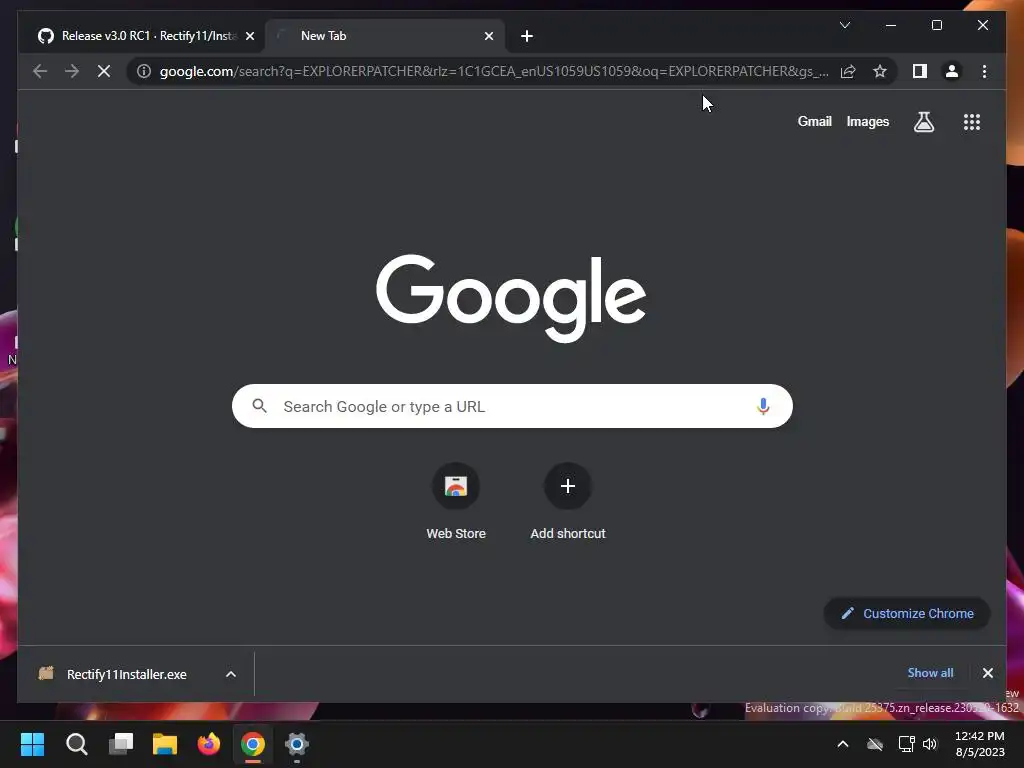The image size is (1024, 768).
Task: Select the New Tab tab
Action: [385, 36]
